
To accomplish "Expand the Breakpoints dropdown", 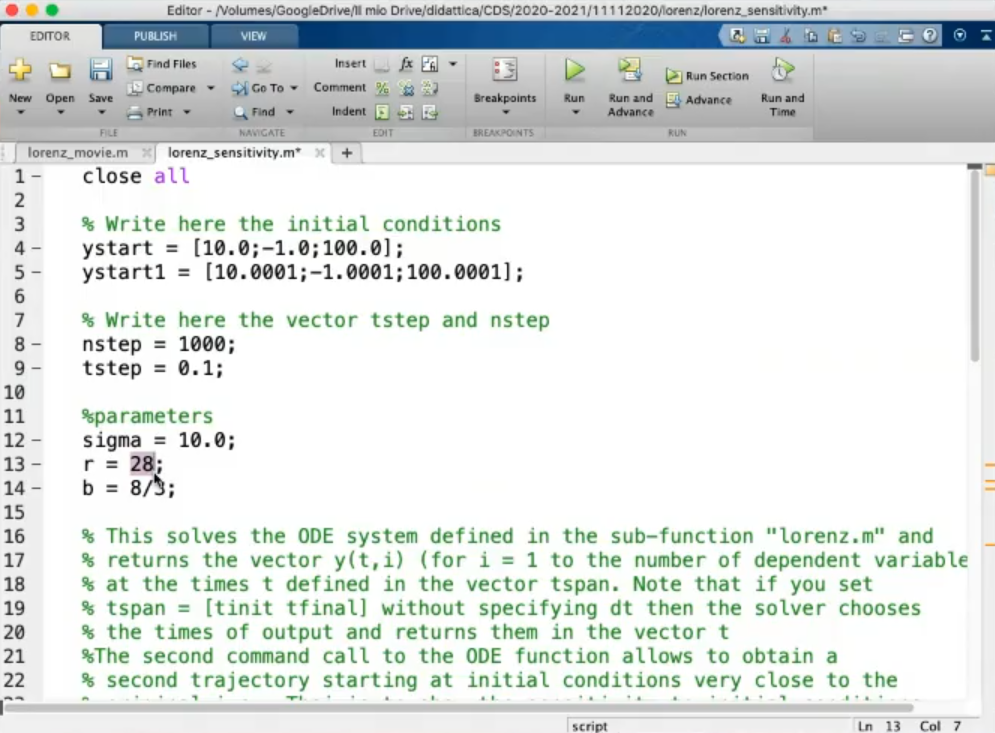I will tap(505, 112).
